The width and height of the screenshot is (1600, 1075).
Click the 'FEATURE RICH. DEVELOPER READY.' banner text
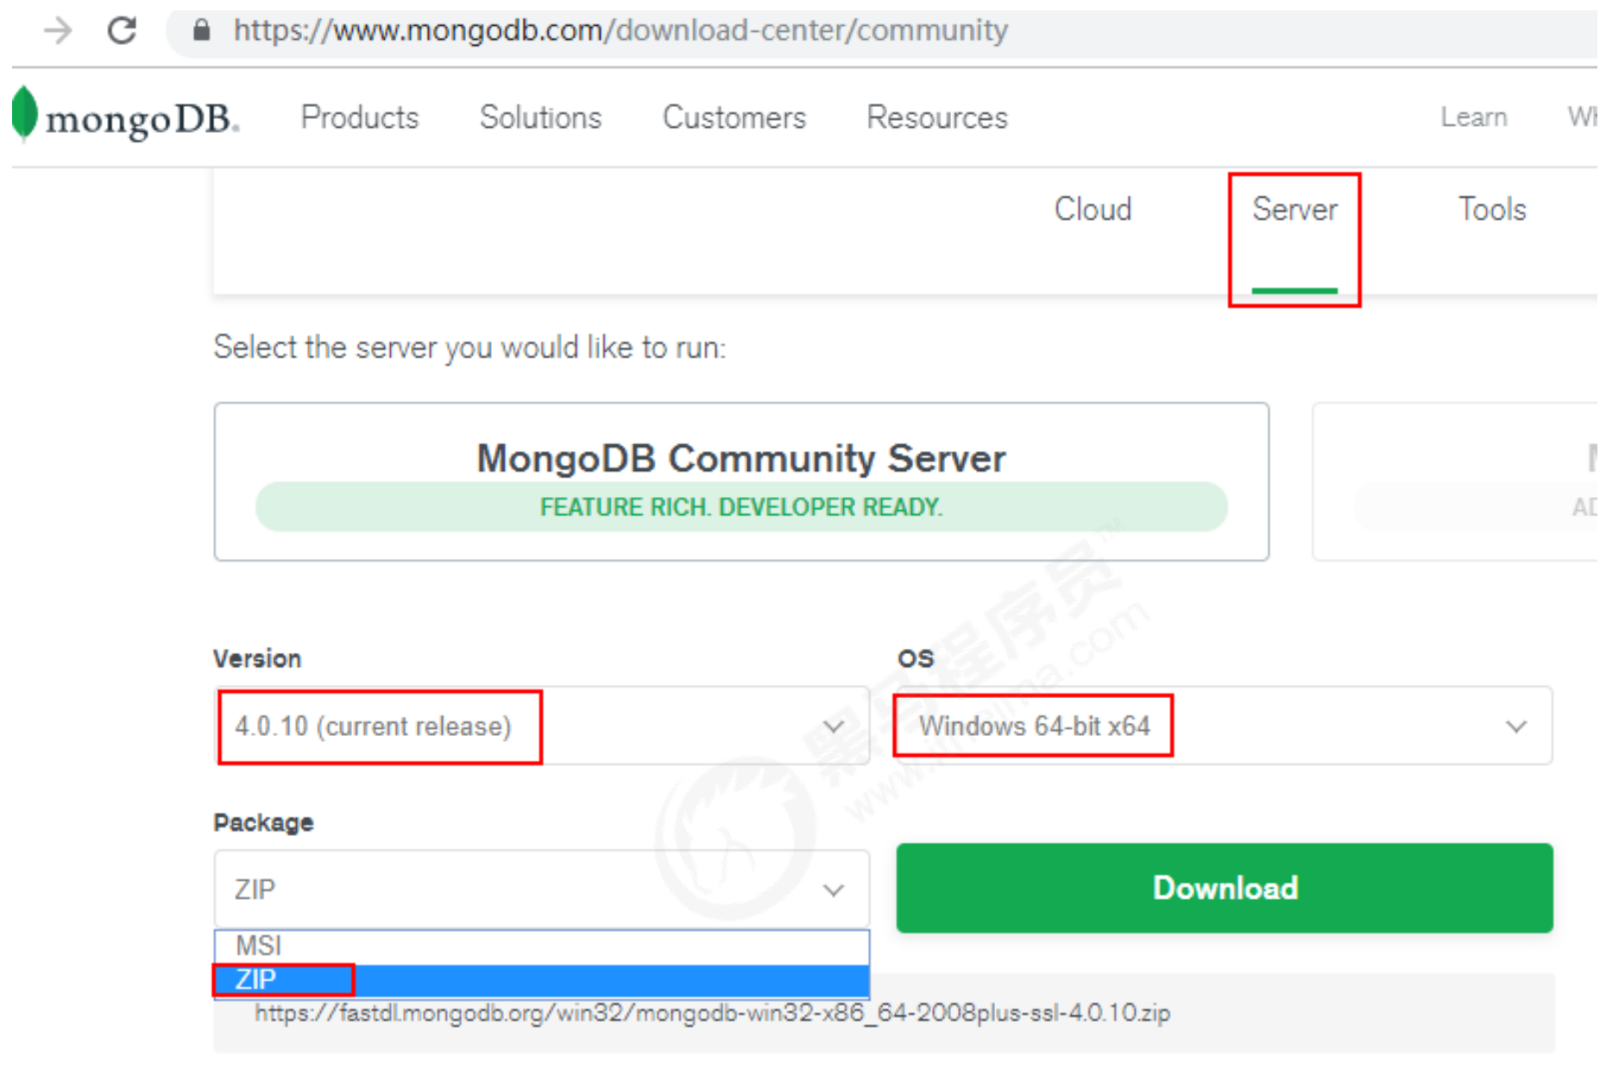point(741,507)
